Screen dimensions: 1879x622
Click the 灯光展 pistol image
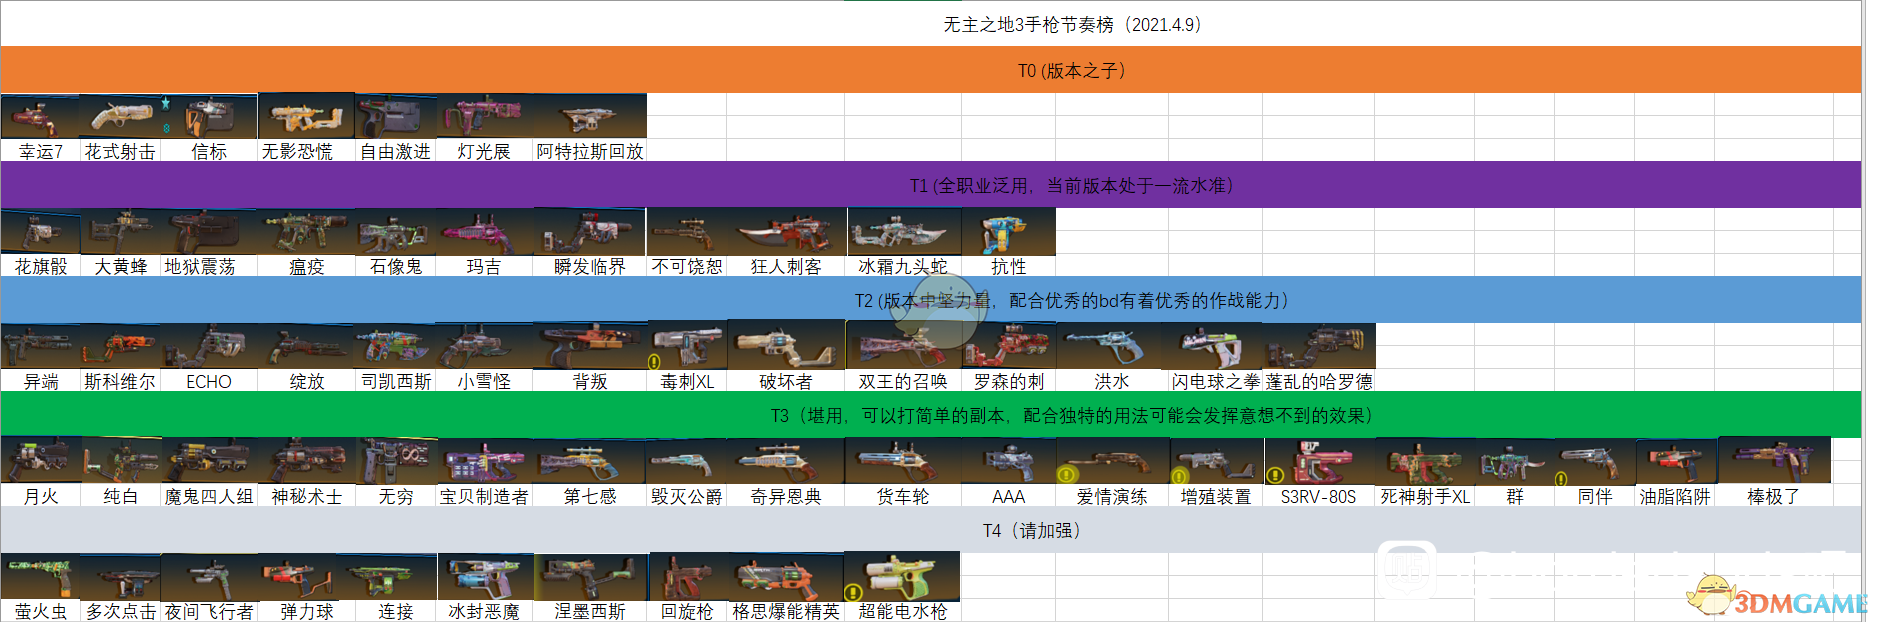click(x=484, y=117)
